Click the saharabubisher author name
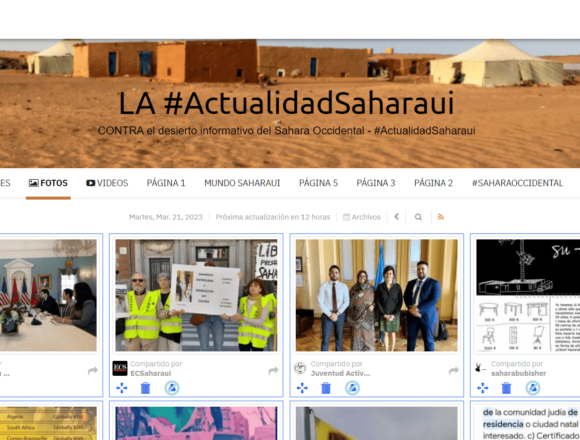This screenshot has height=440, width=580. (x=518, y=373)
